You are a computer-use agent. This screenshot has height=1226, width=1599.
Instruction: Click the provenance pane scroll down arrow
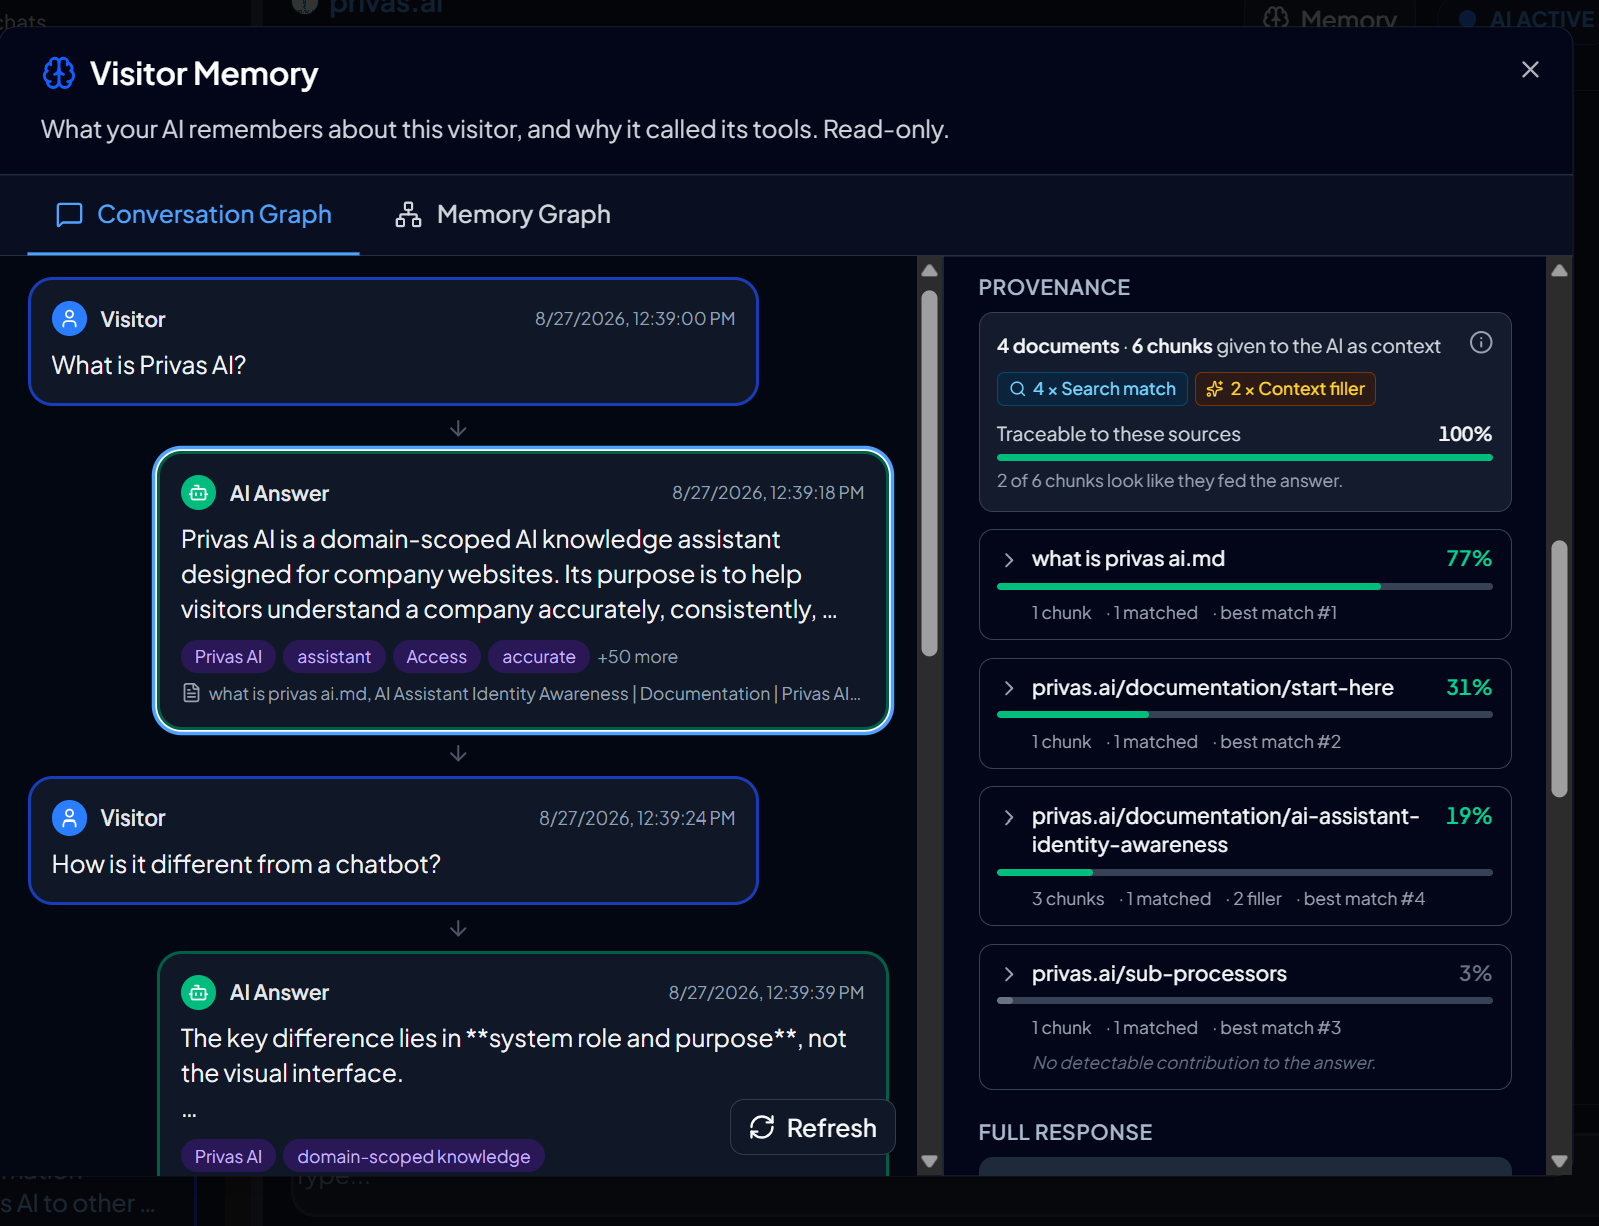(1559, 1161)
